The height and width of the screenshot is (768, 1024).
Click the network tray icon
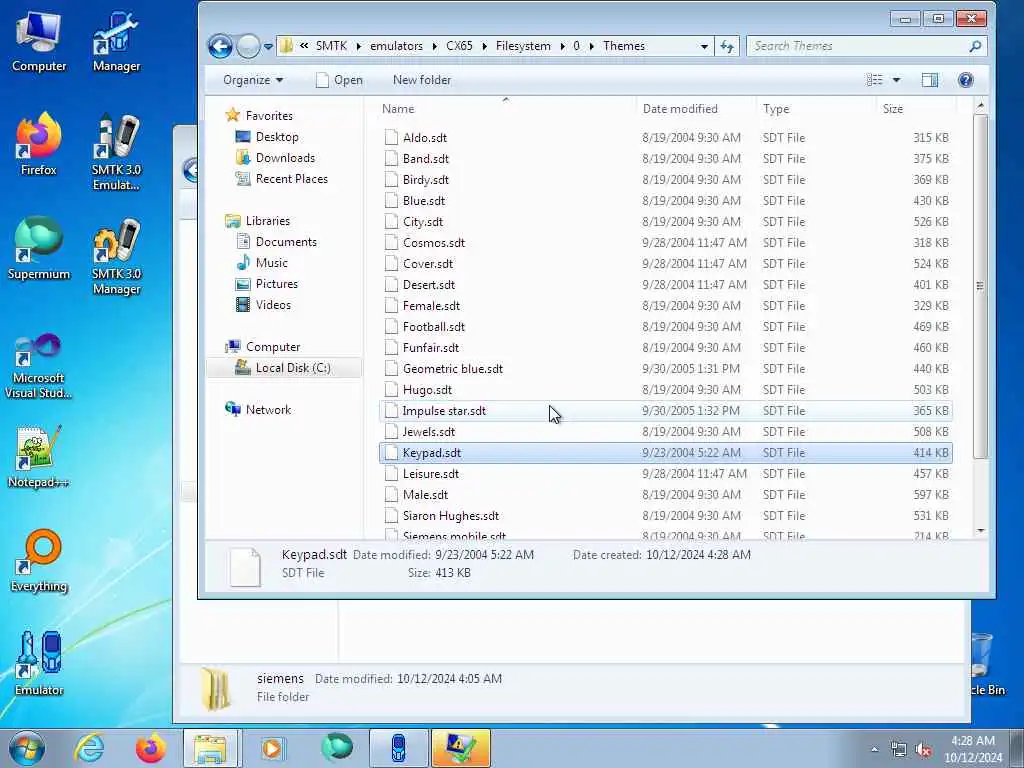pos(899,750)
